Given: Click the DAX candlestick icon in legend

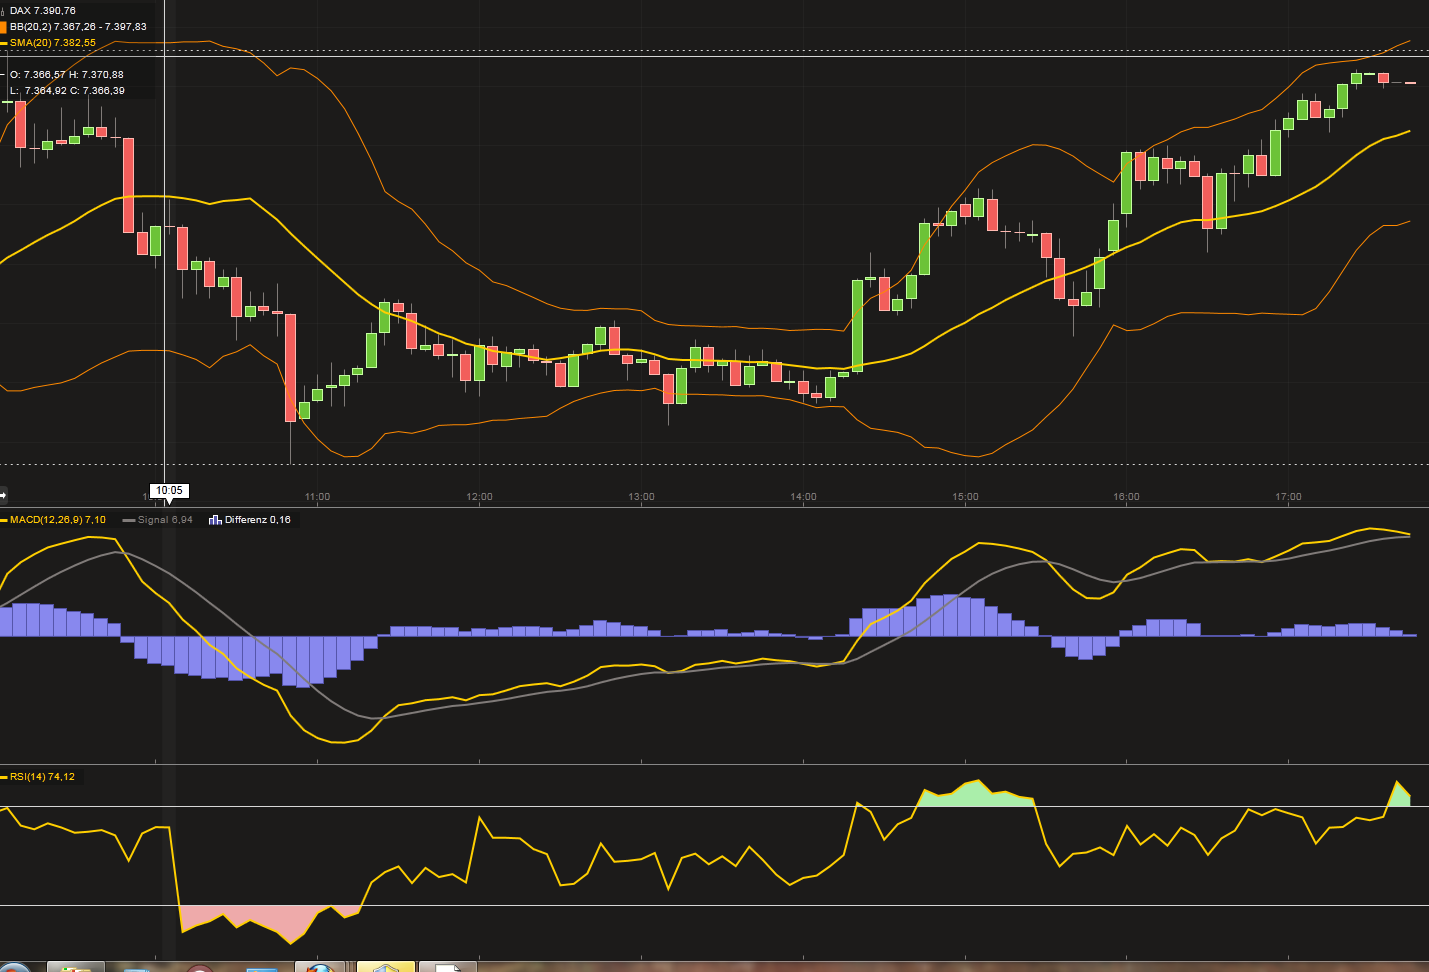Looking at the screenshot, I should (x=3, y=11).
